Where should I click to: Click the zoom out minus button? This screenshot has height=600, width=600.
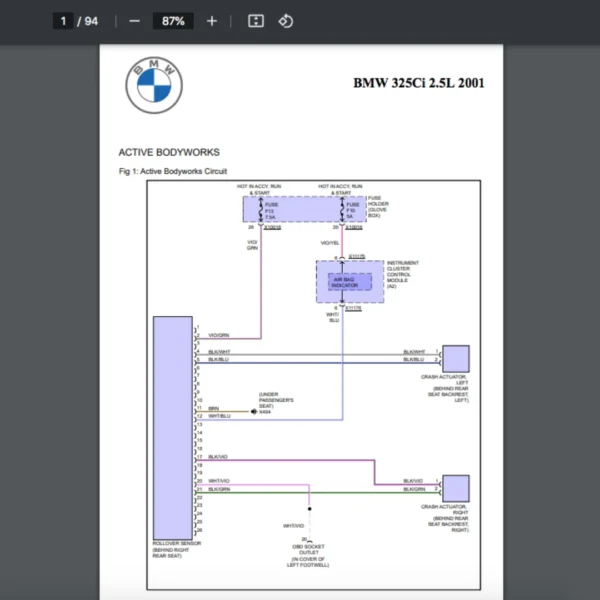coord(134,21)
